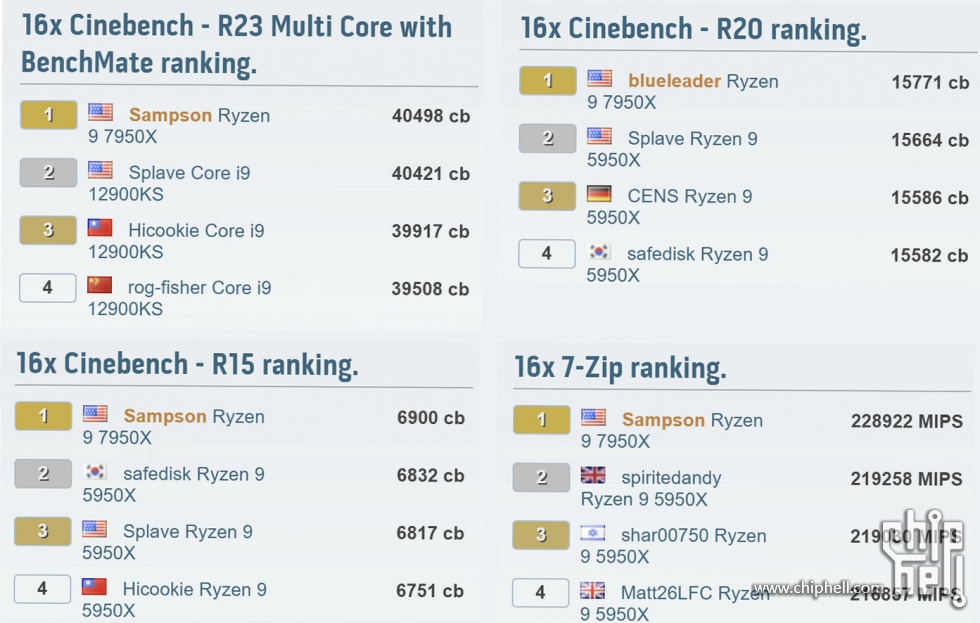Select the China flag next to rog-fisher
The width and height of the screenshot is (980, 623).
click(100, 285)
